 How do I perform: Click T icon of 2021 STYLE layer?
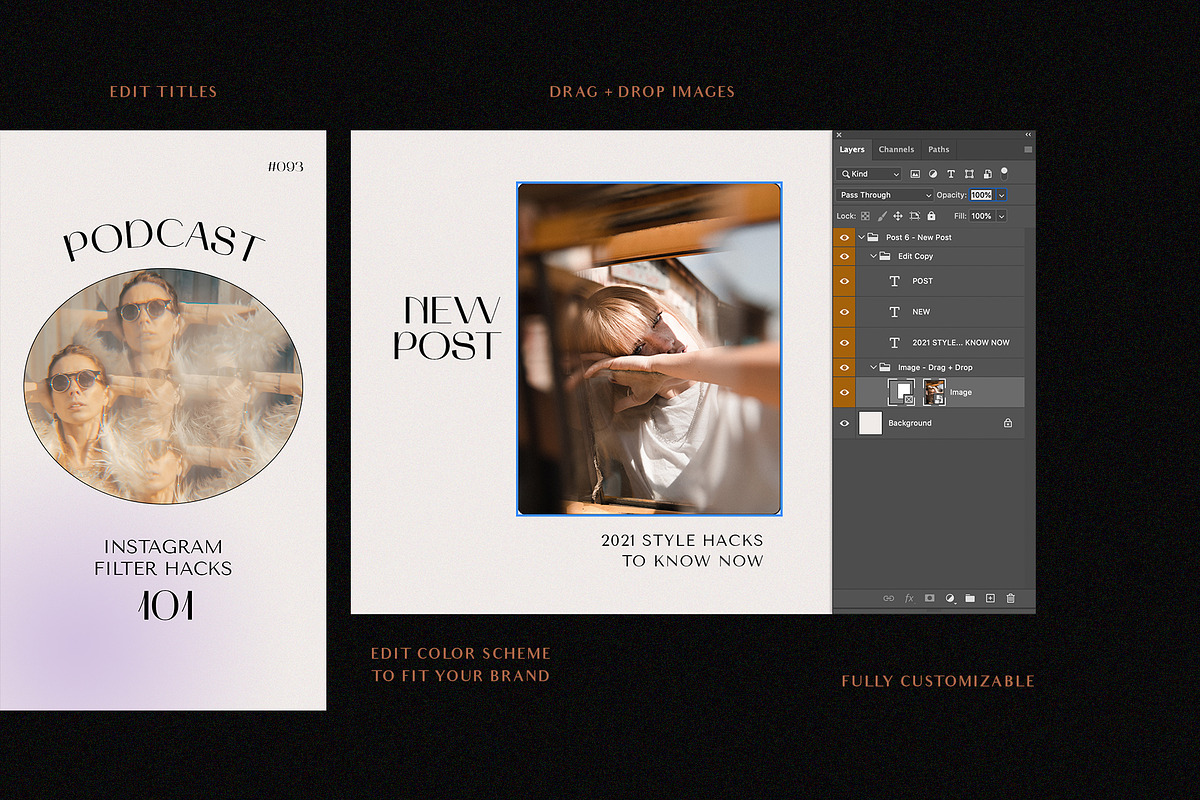(895, 342)
